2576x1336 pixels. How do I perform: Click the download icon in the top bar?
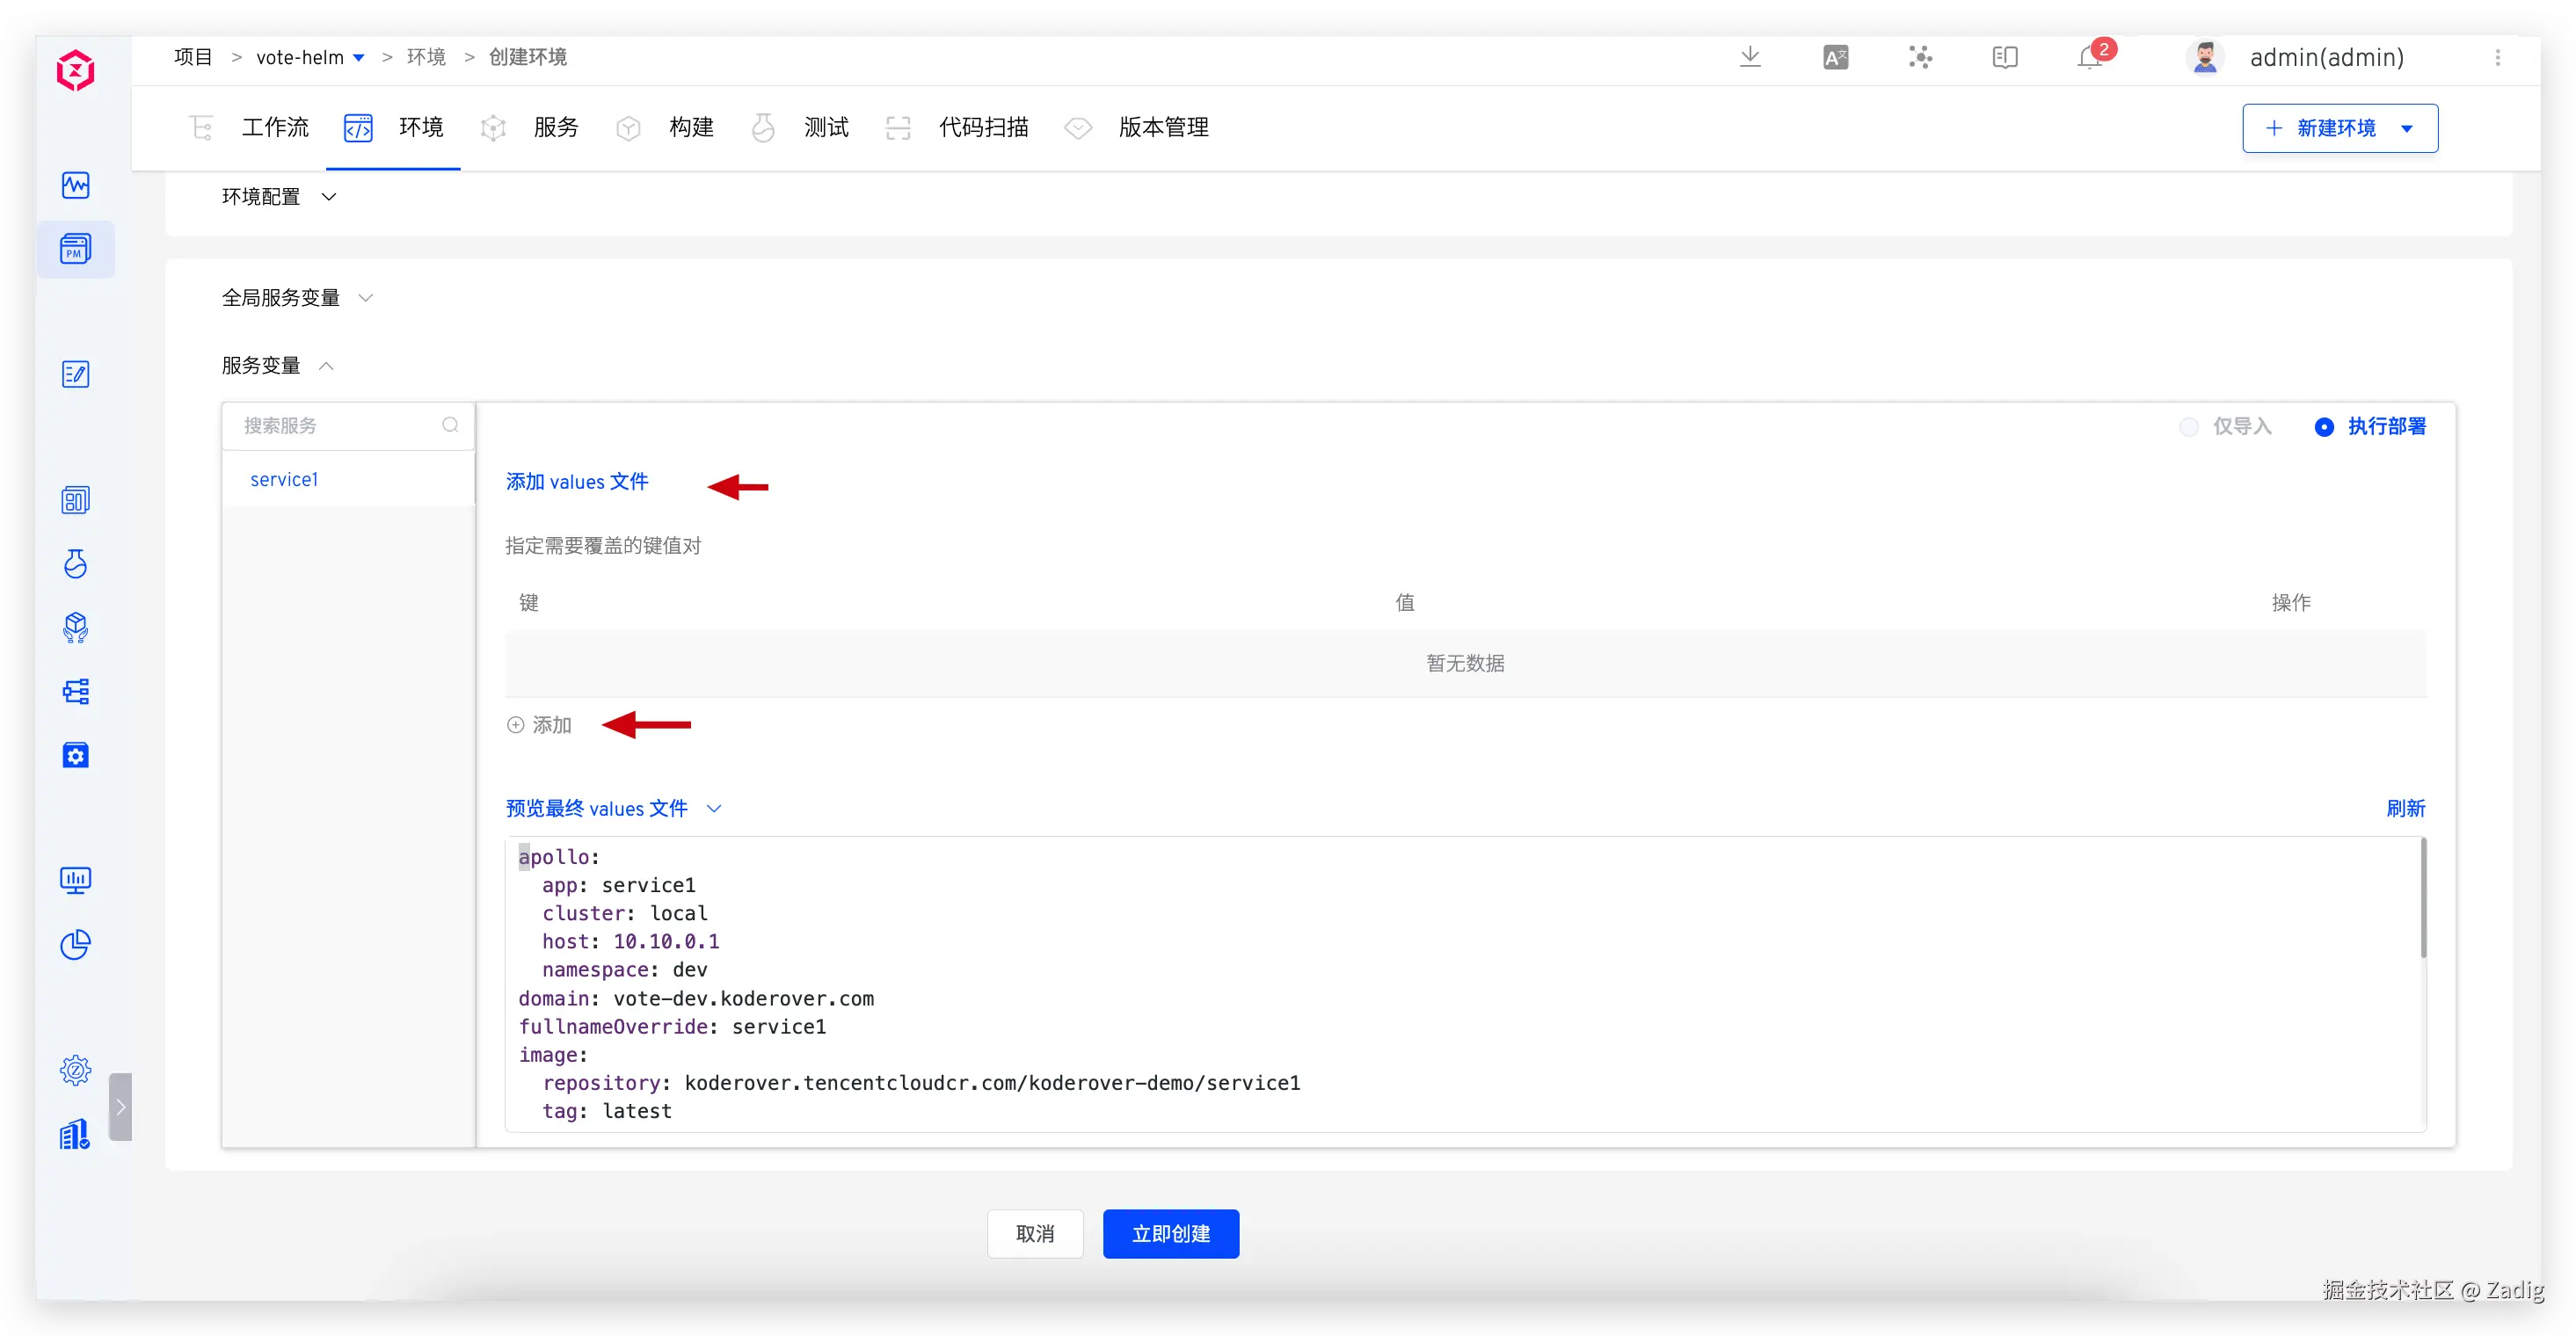click(1750, 57)
